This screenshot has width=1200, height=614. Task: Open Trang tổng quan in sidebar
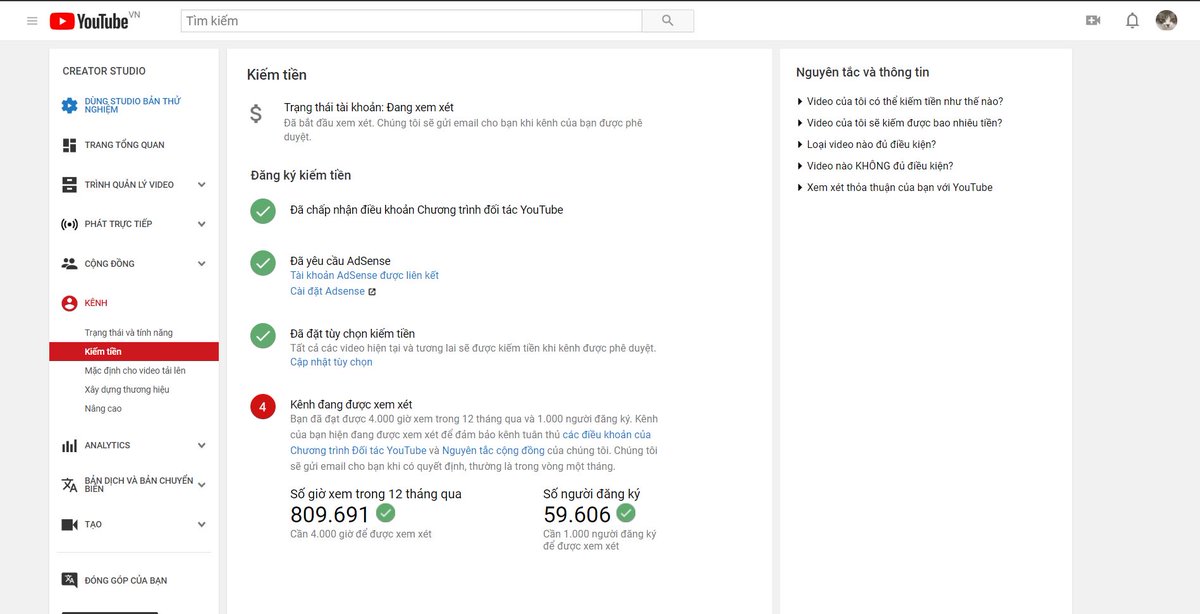pyautogui.click(x=124, y=145)
